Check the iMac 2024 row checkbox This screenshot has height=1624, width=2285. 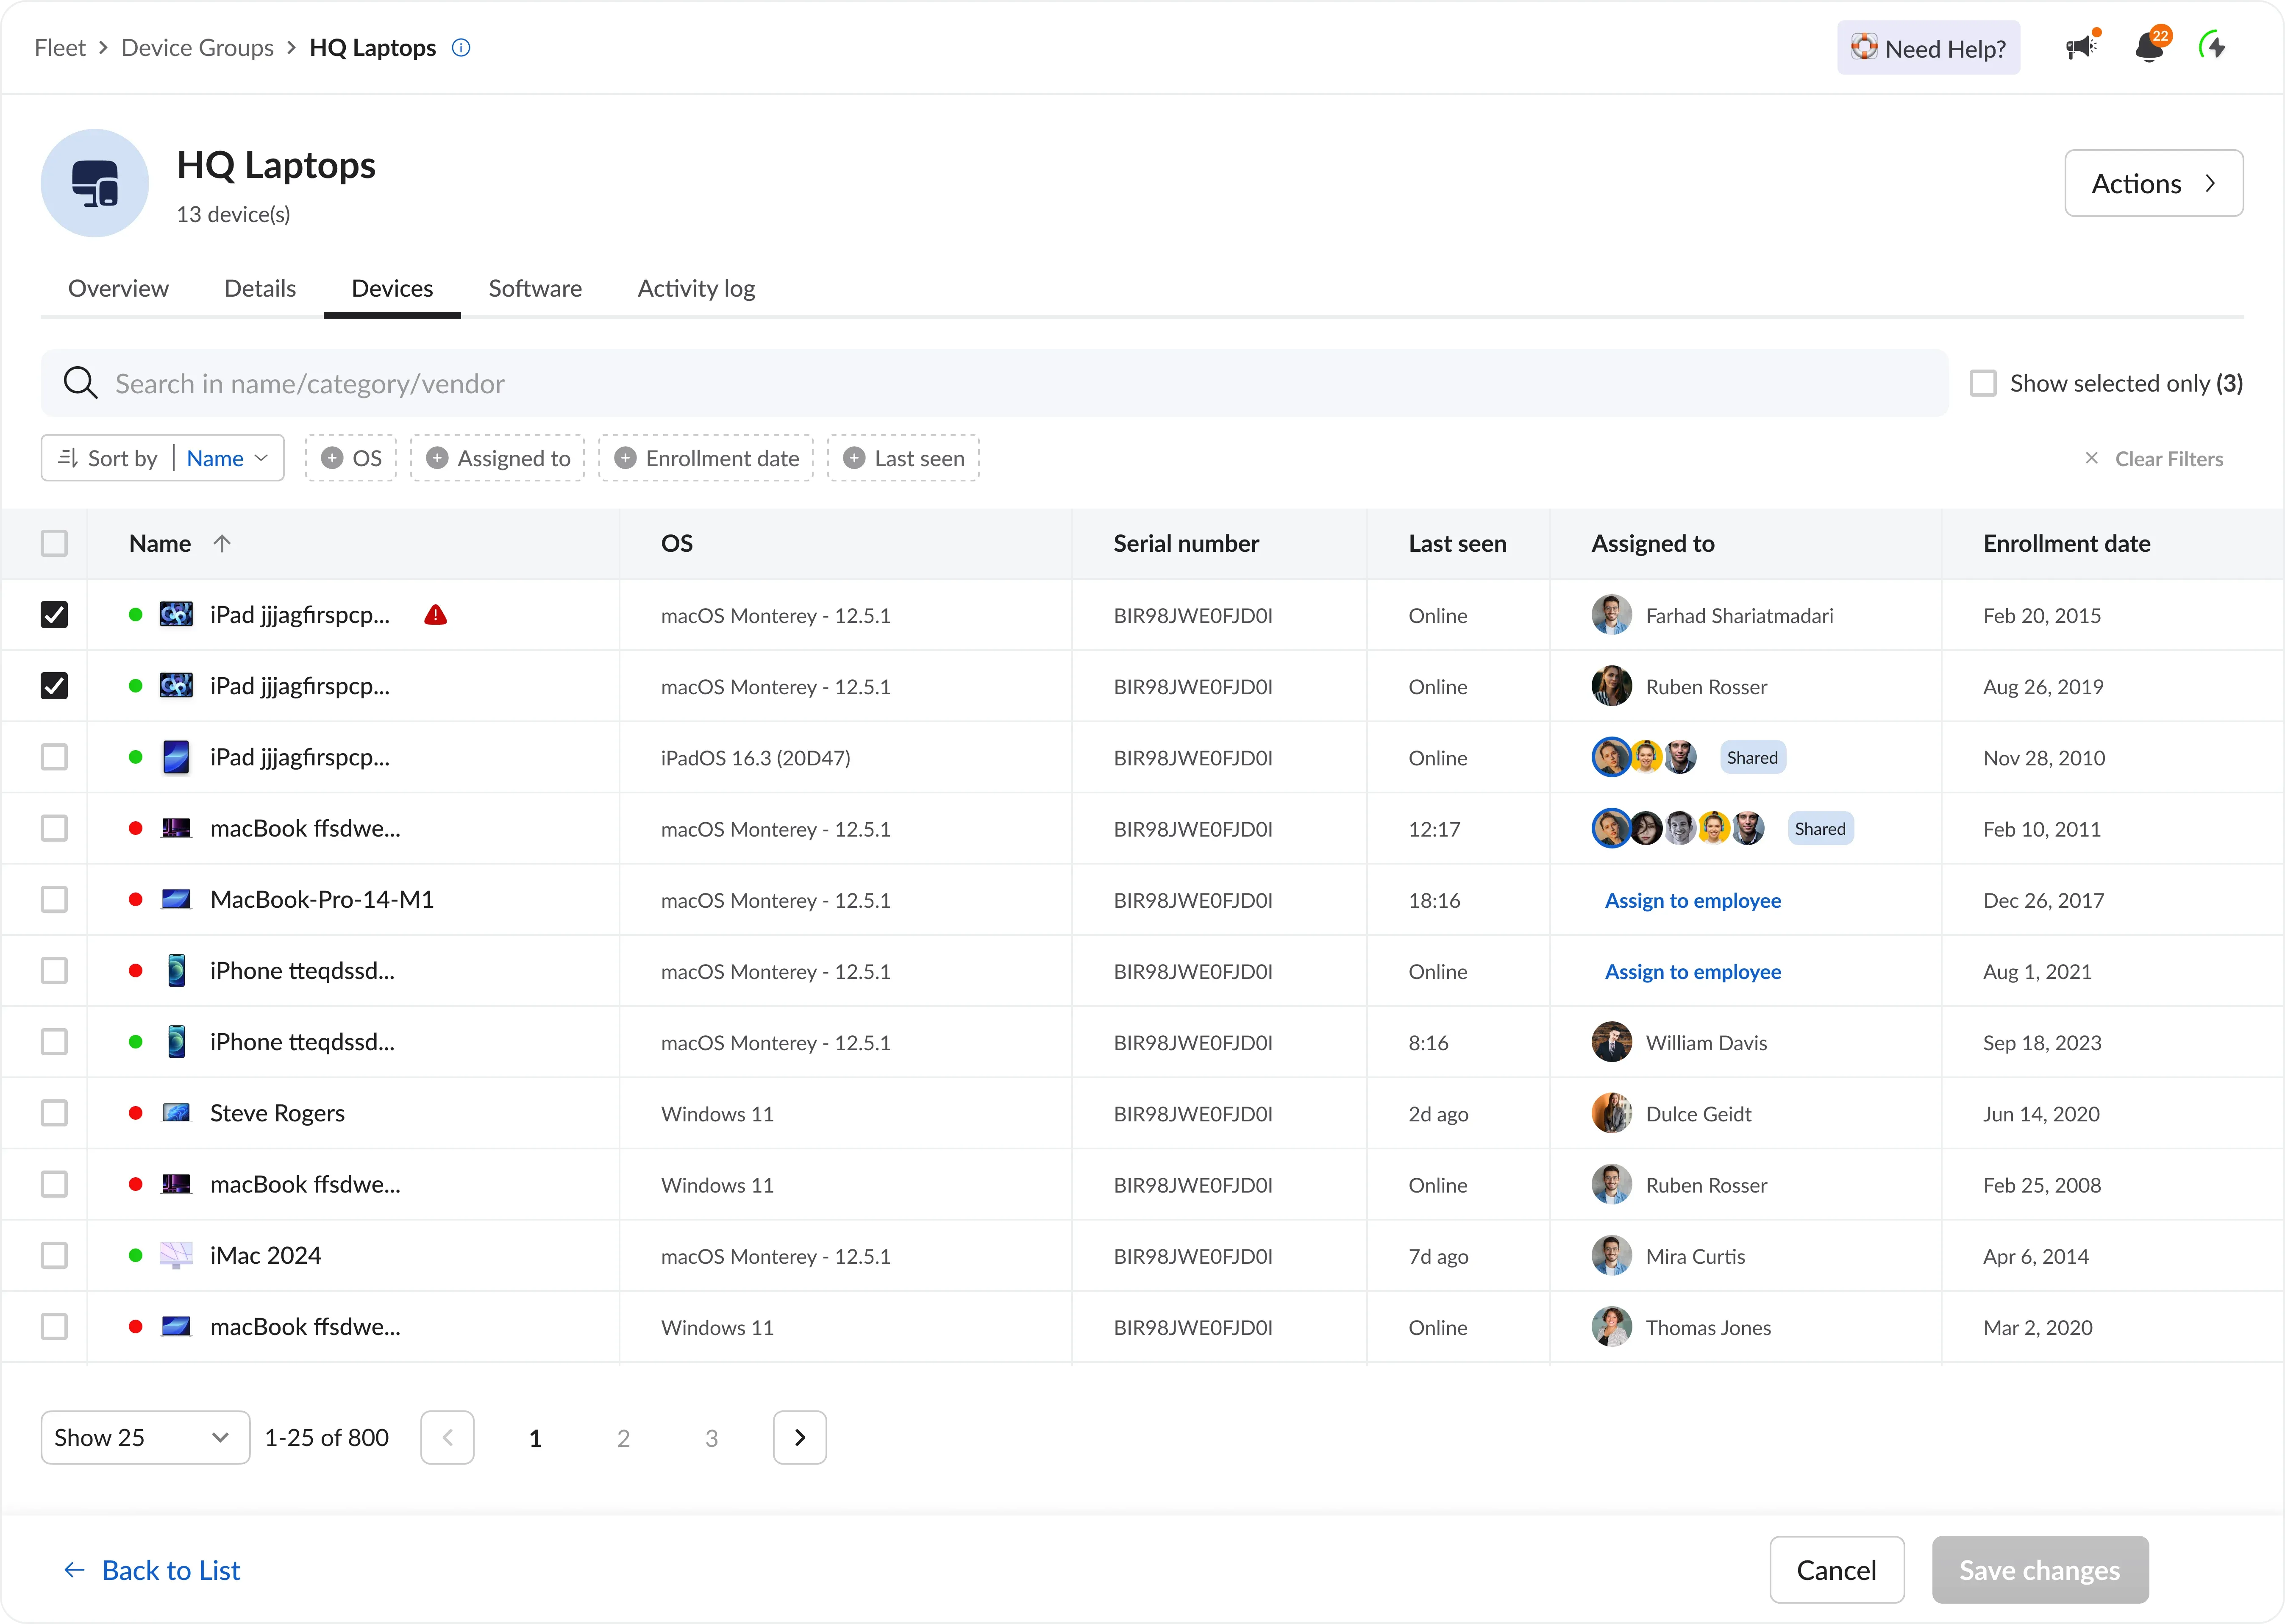[54, 1255]
